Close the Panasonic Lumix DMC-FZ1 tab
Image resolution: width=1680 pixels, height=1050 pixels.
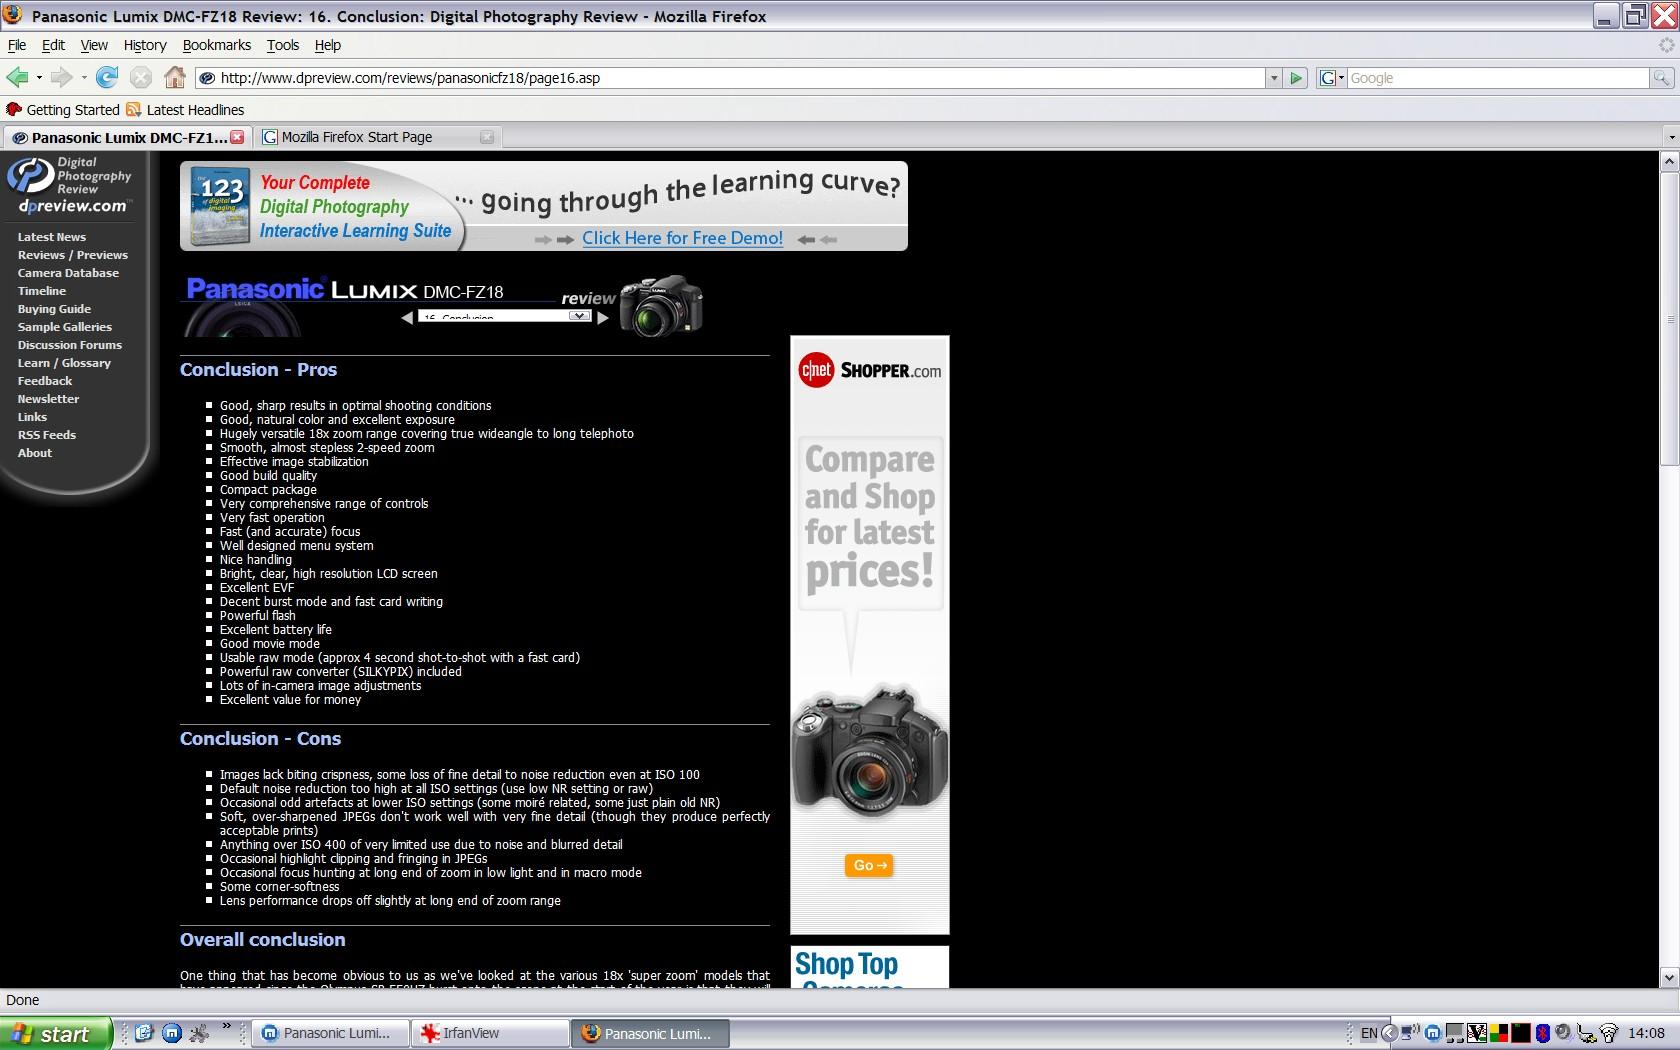[237, 137]
